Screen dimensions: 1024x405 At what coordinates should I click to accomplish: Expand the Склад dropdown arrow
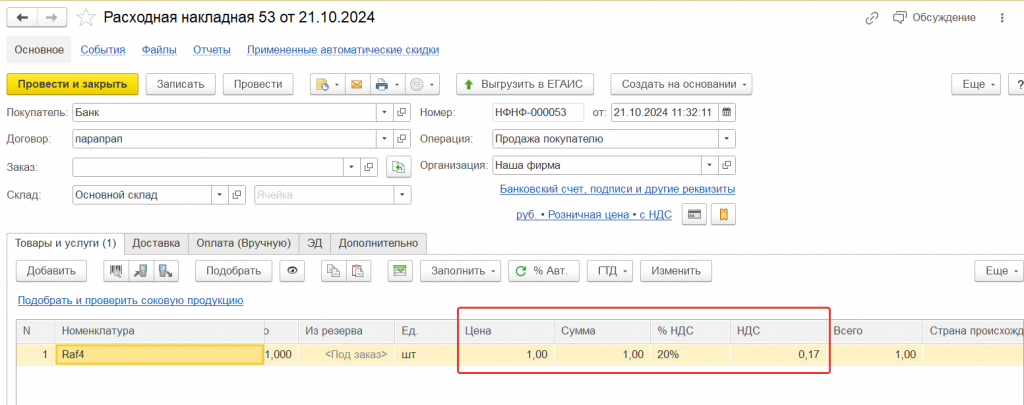220,195
